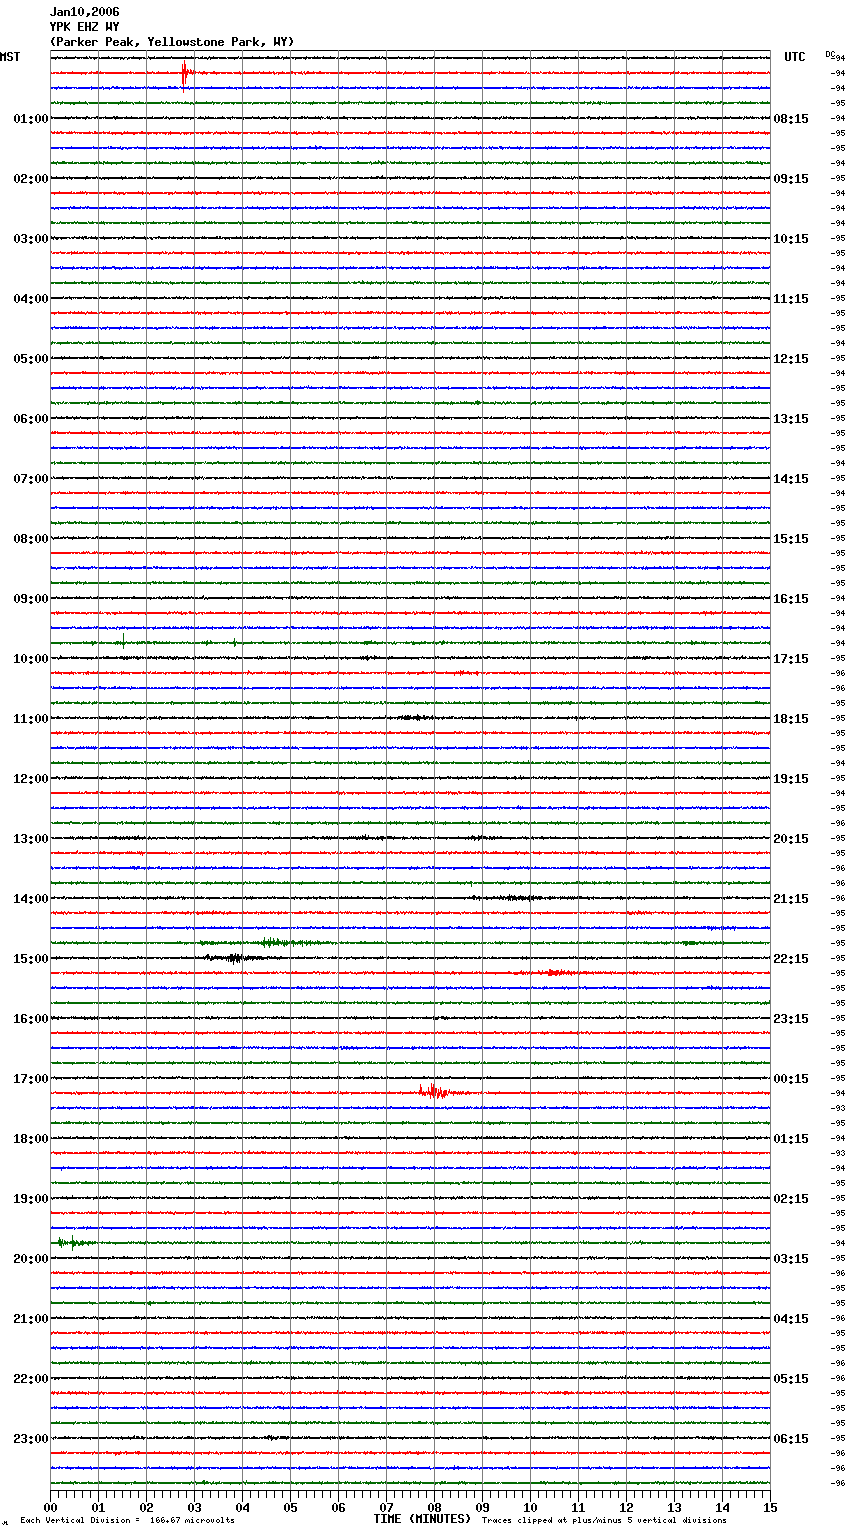The width and height of the screenshot is (850, 1534).
Task: Click the 06:15 UTC time label
Action: coord(791,1439)
